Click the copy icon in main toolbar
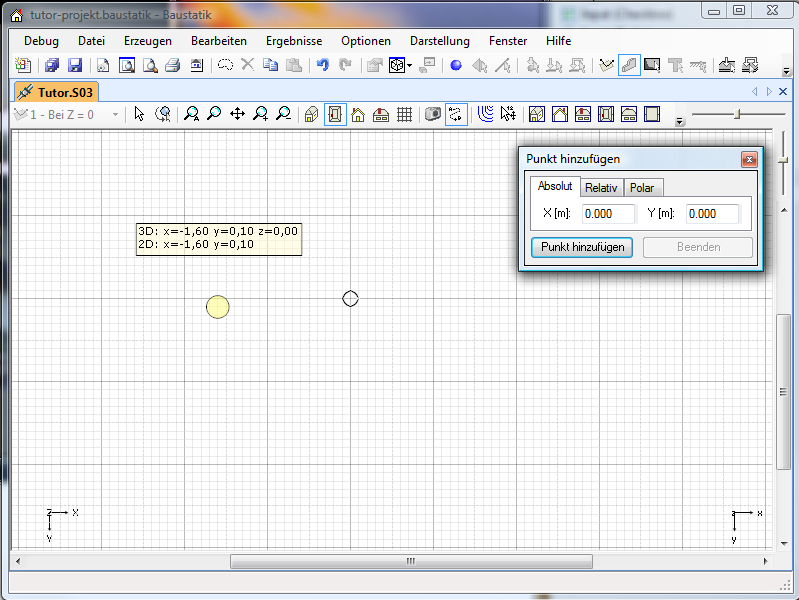 (x=271, y=65)
